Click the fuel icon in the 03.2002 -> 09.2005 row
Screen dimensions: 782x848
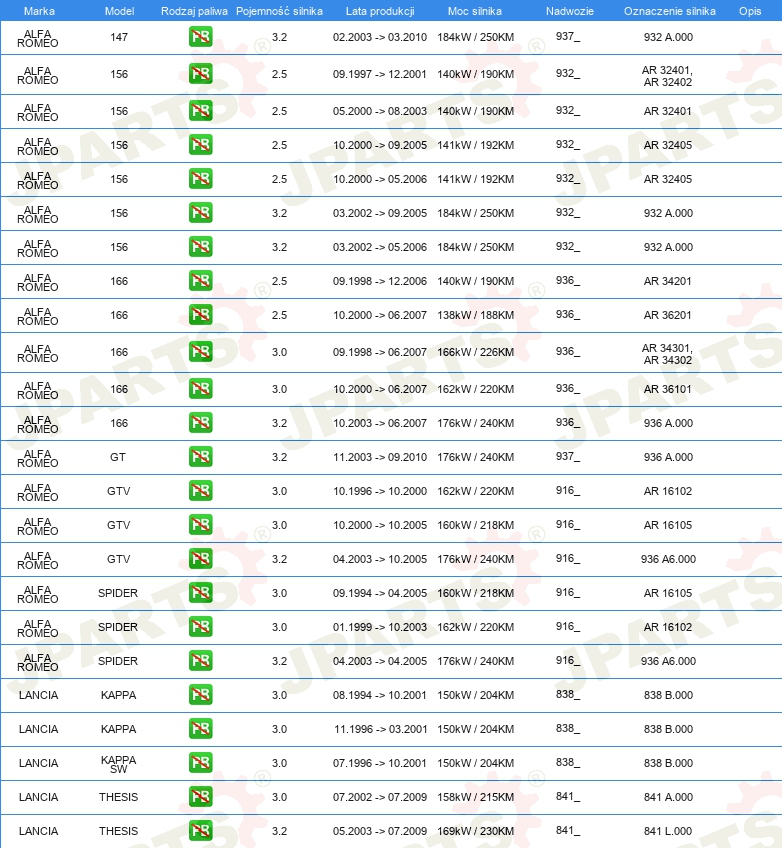[x=201, y=213]
